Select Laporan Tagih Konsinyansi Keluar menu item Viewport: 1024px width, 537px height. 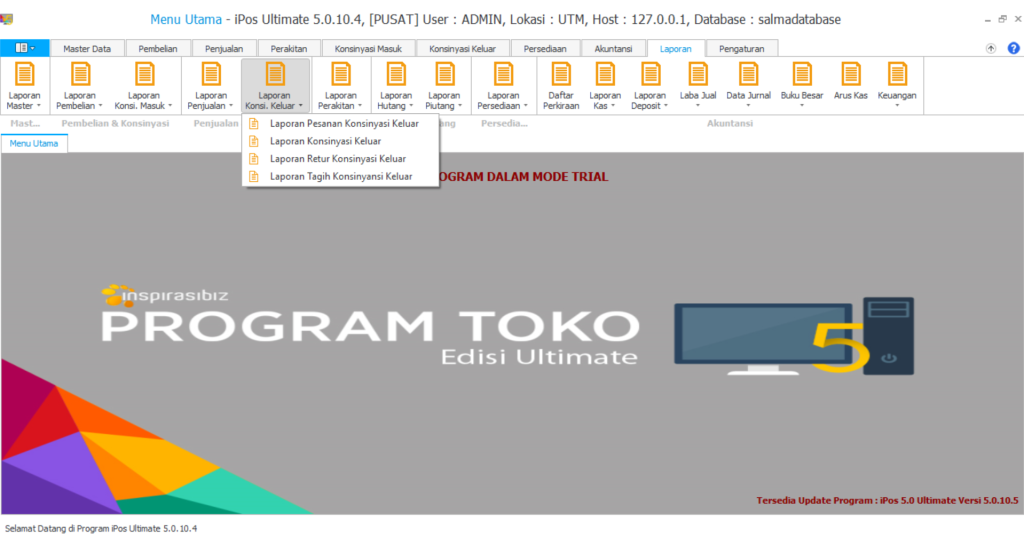[340, 176]
